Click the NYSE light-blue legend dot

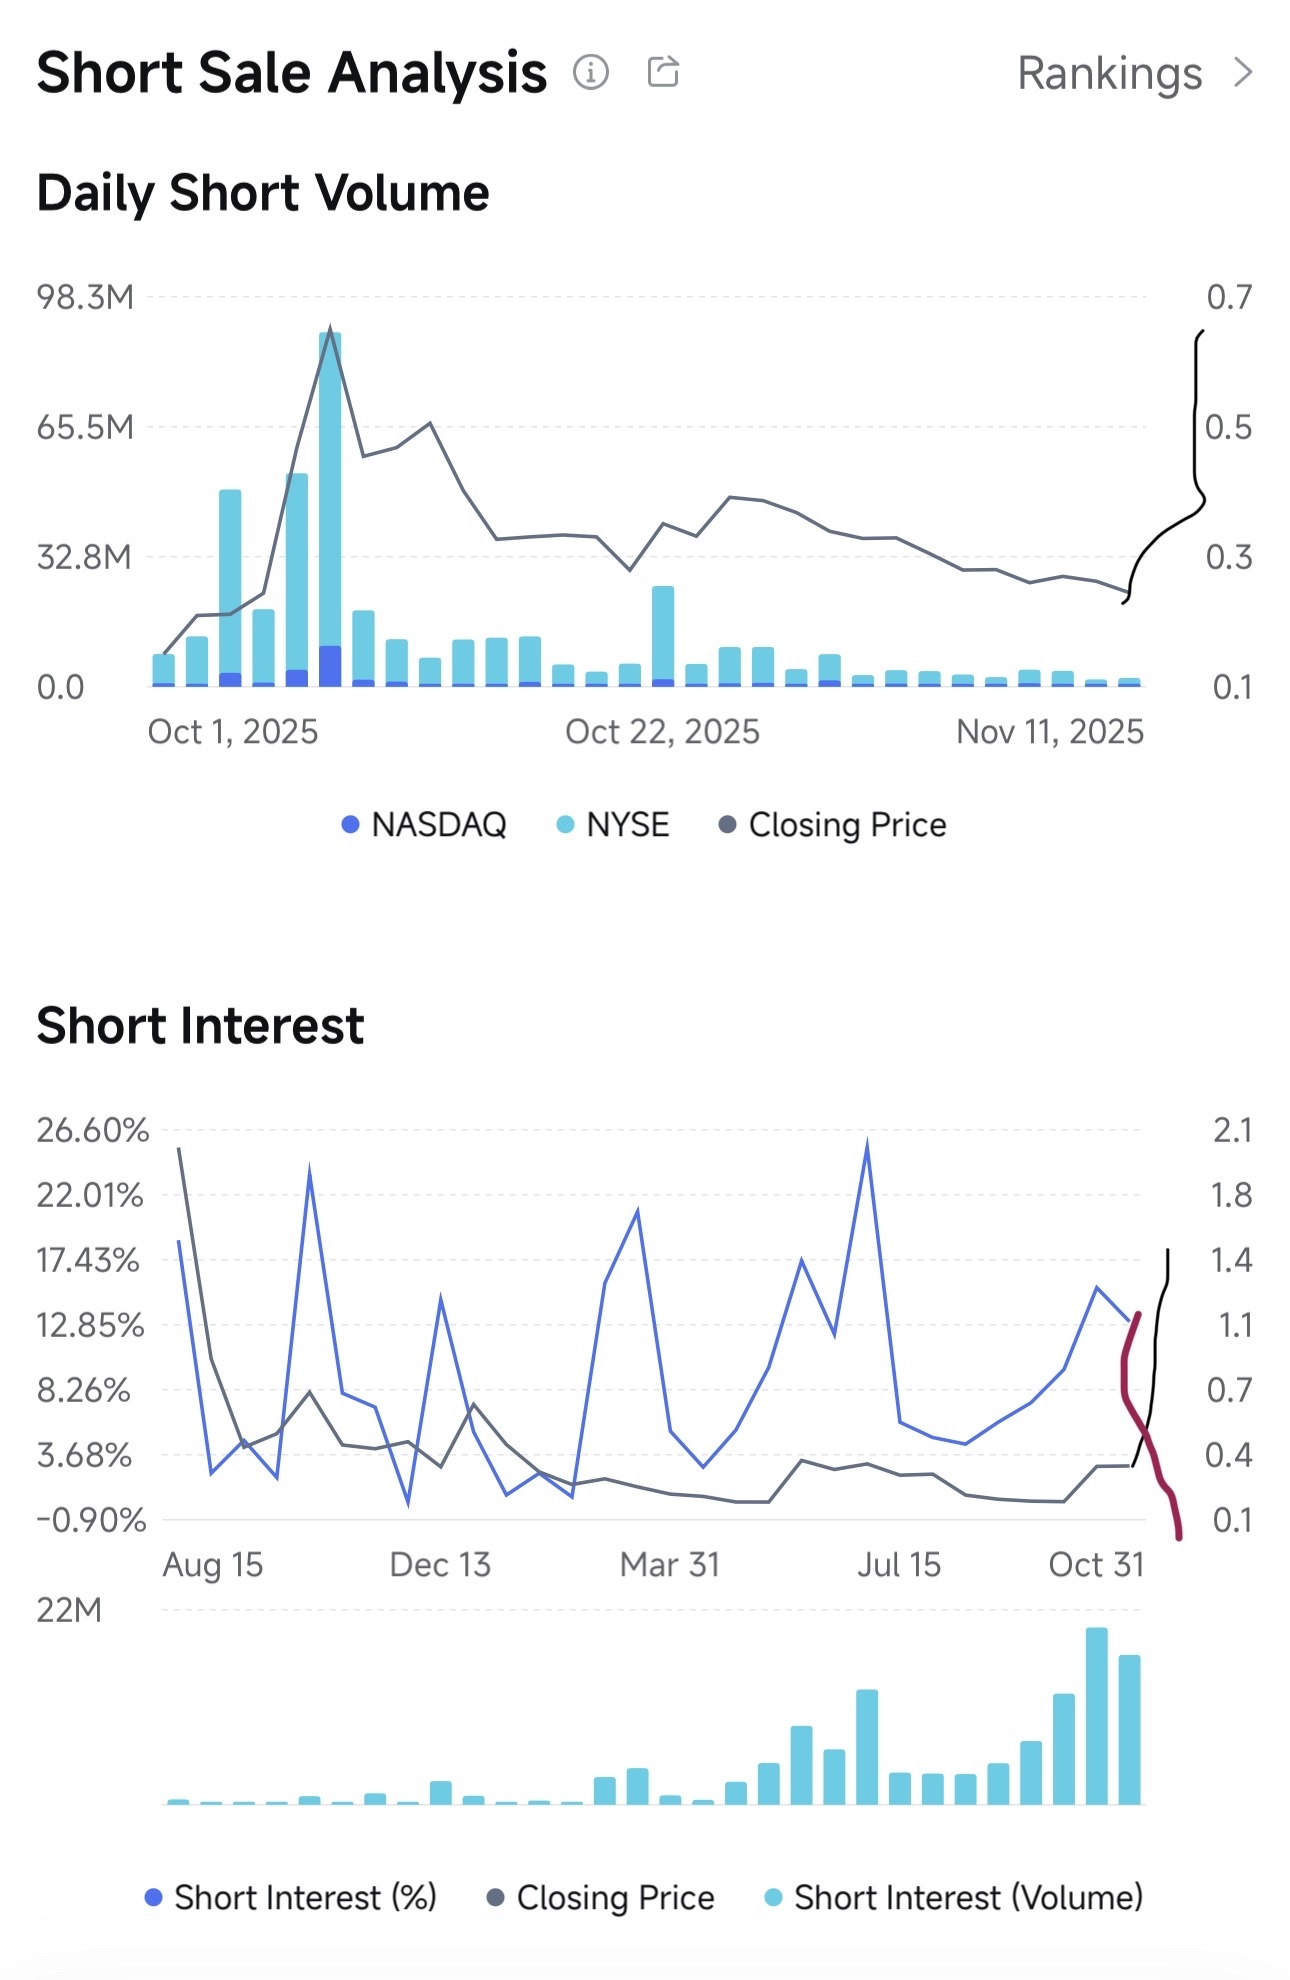pos(565,825)
